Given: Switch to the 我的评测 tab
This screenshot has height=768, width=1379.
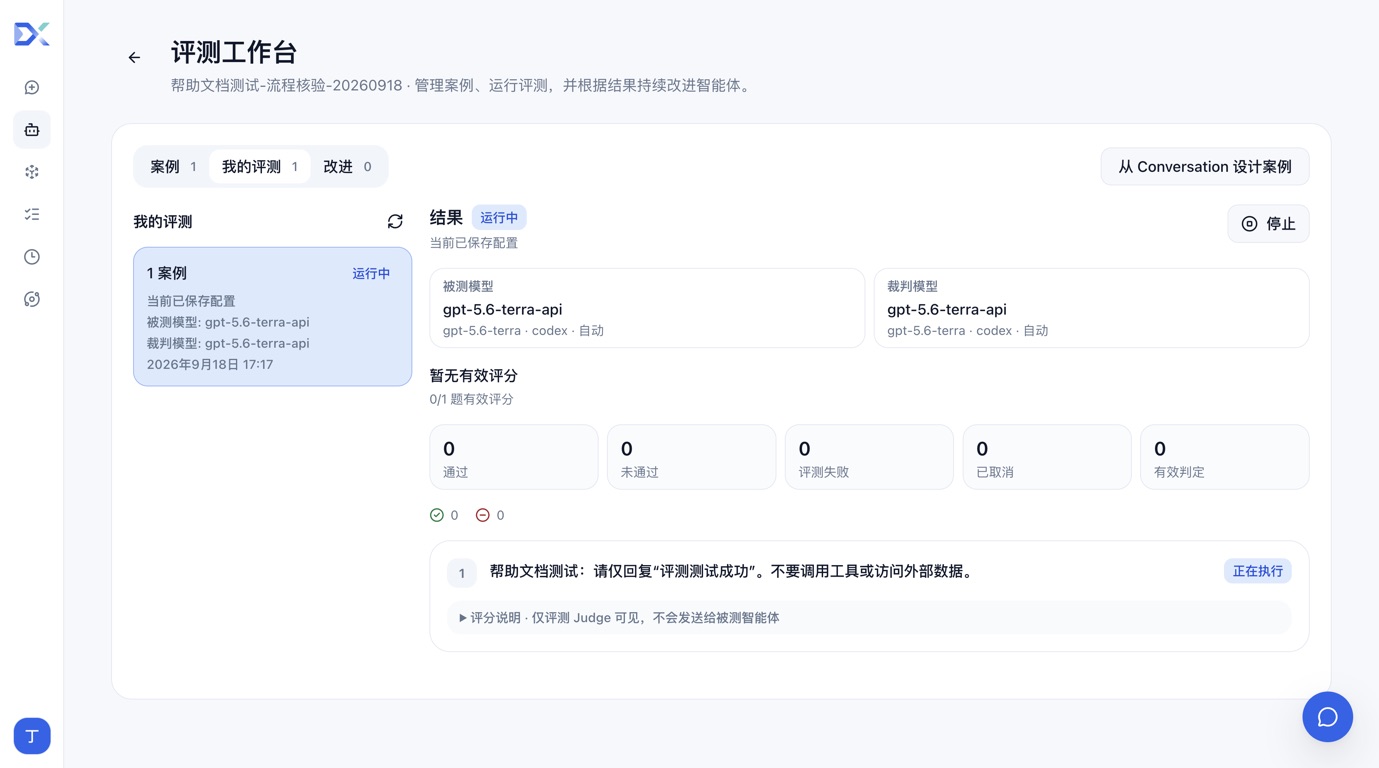Looking at the screenshot, I should [260, 167].
